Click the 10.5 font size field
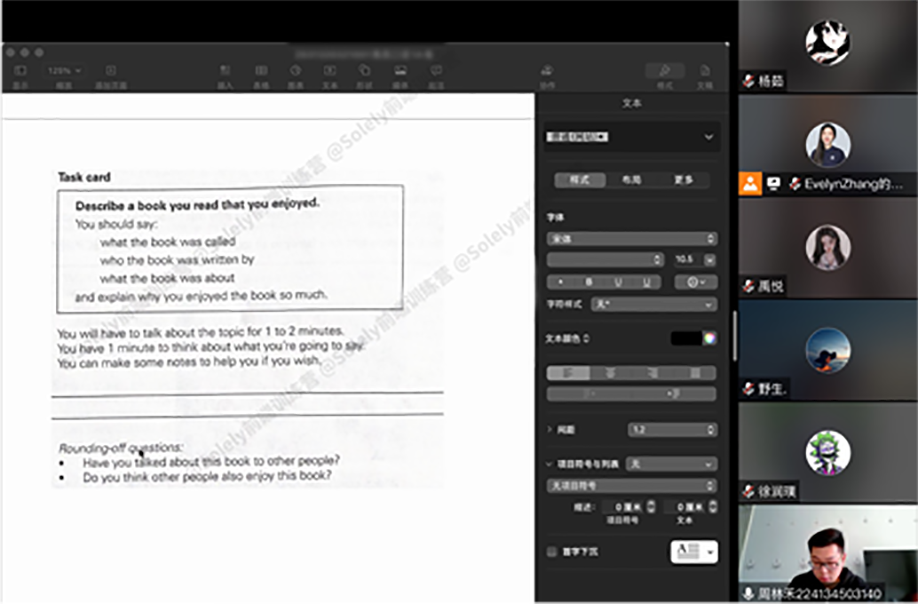 click(x=686, y=259)
